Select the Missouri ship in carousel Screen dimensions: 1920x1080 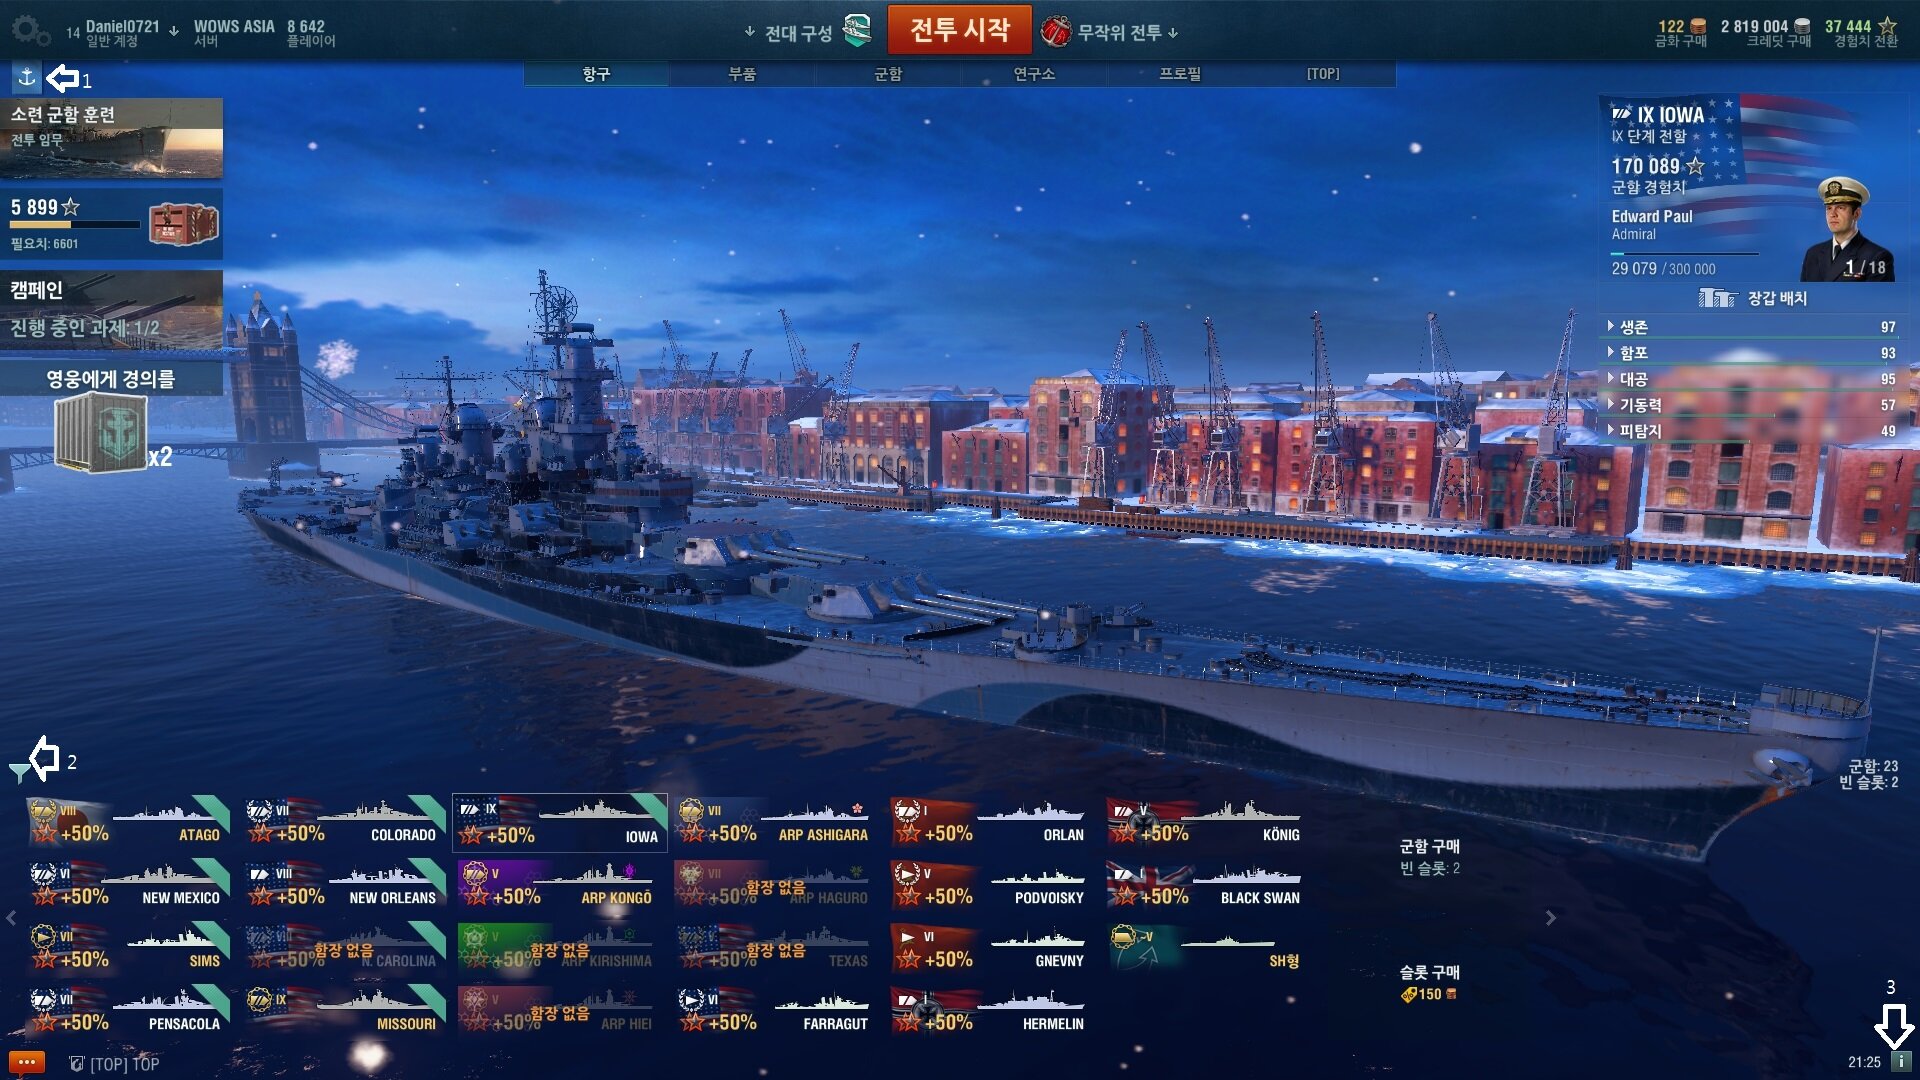(x=345, y=1010)
